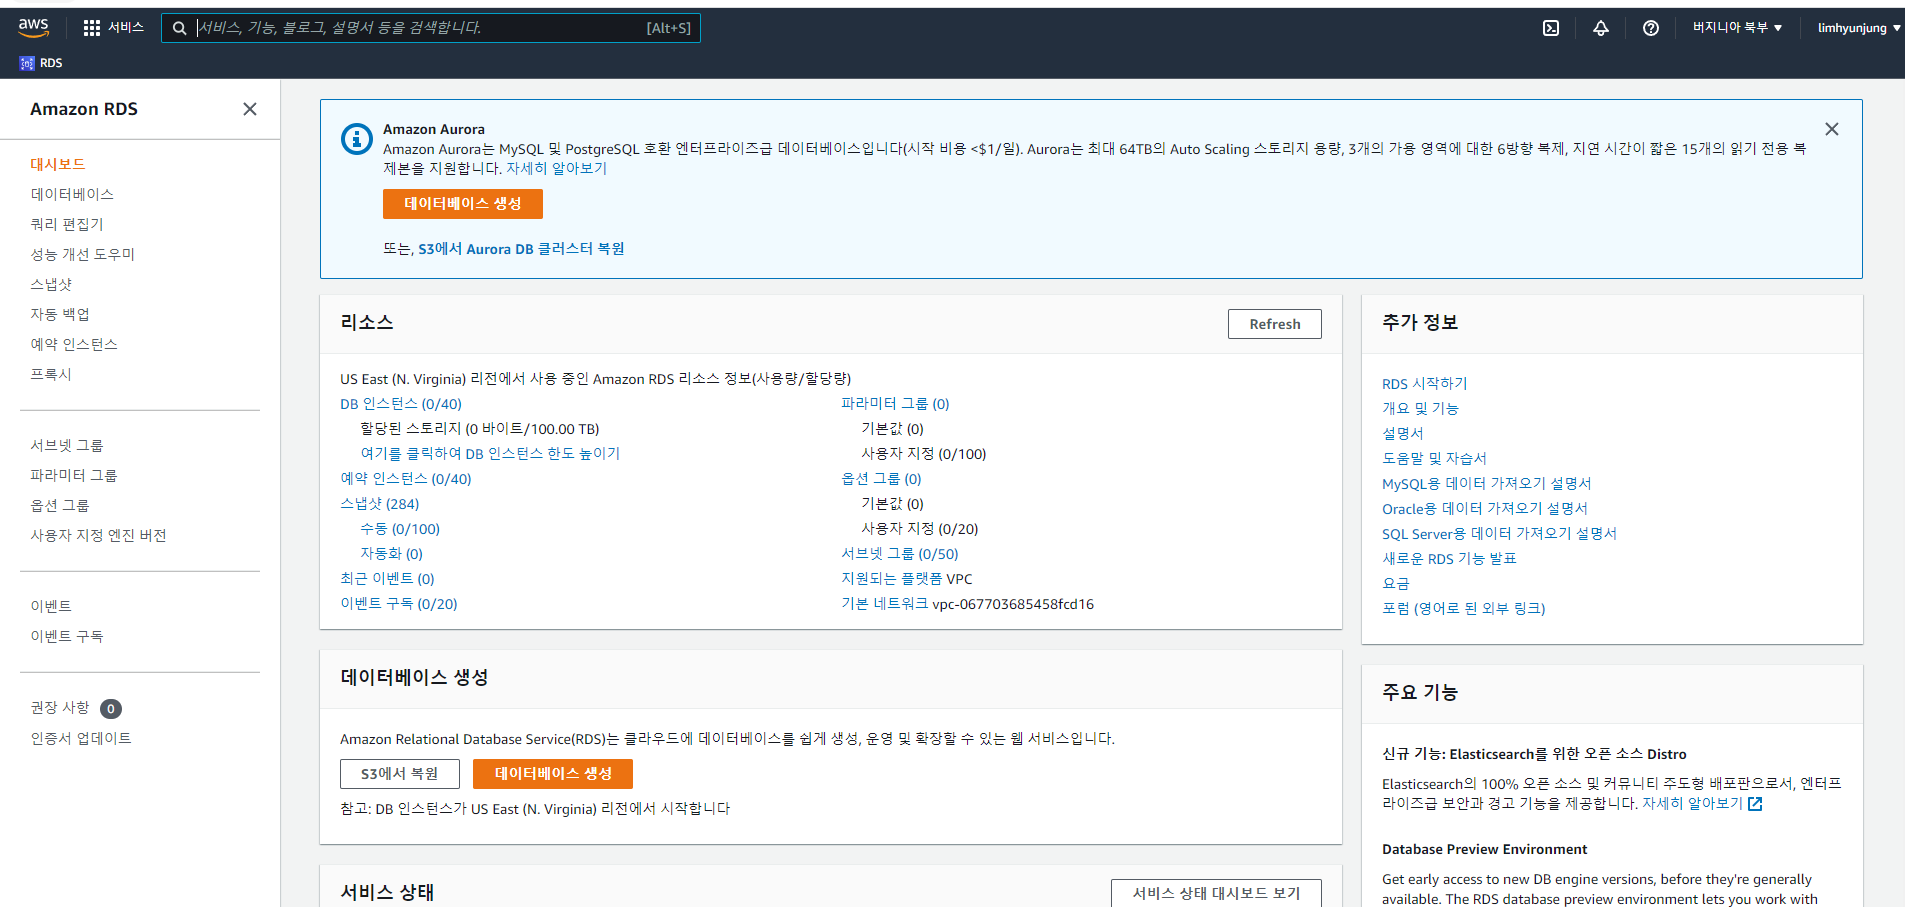Click the 기본 네트워크 link
This screenshot has width=1905, height=907.
tap(885, 604)
